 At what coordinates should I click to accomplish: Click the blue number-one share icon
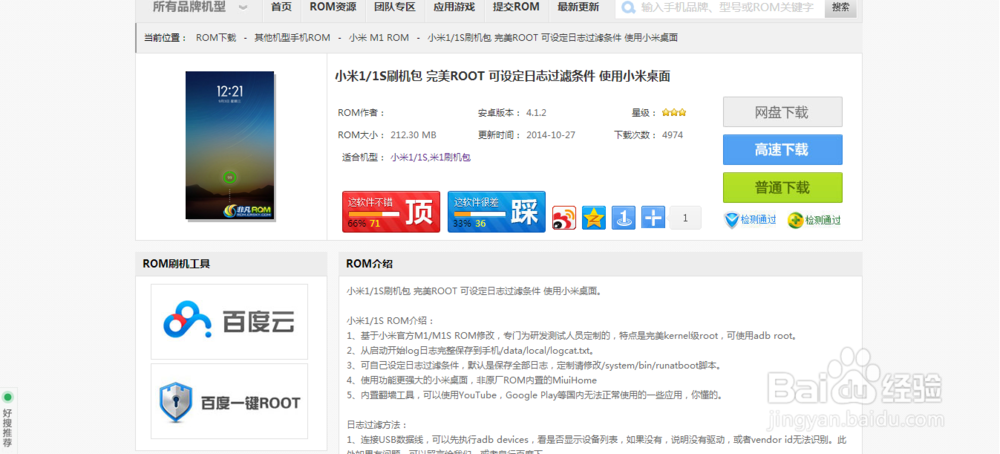[x=623, y=218]
